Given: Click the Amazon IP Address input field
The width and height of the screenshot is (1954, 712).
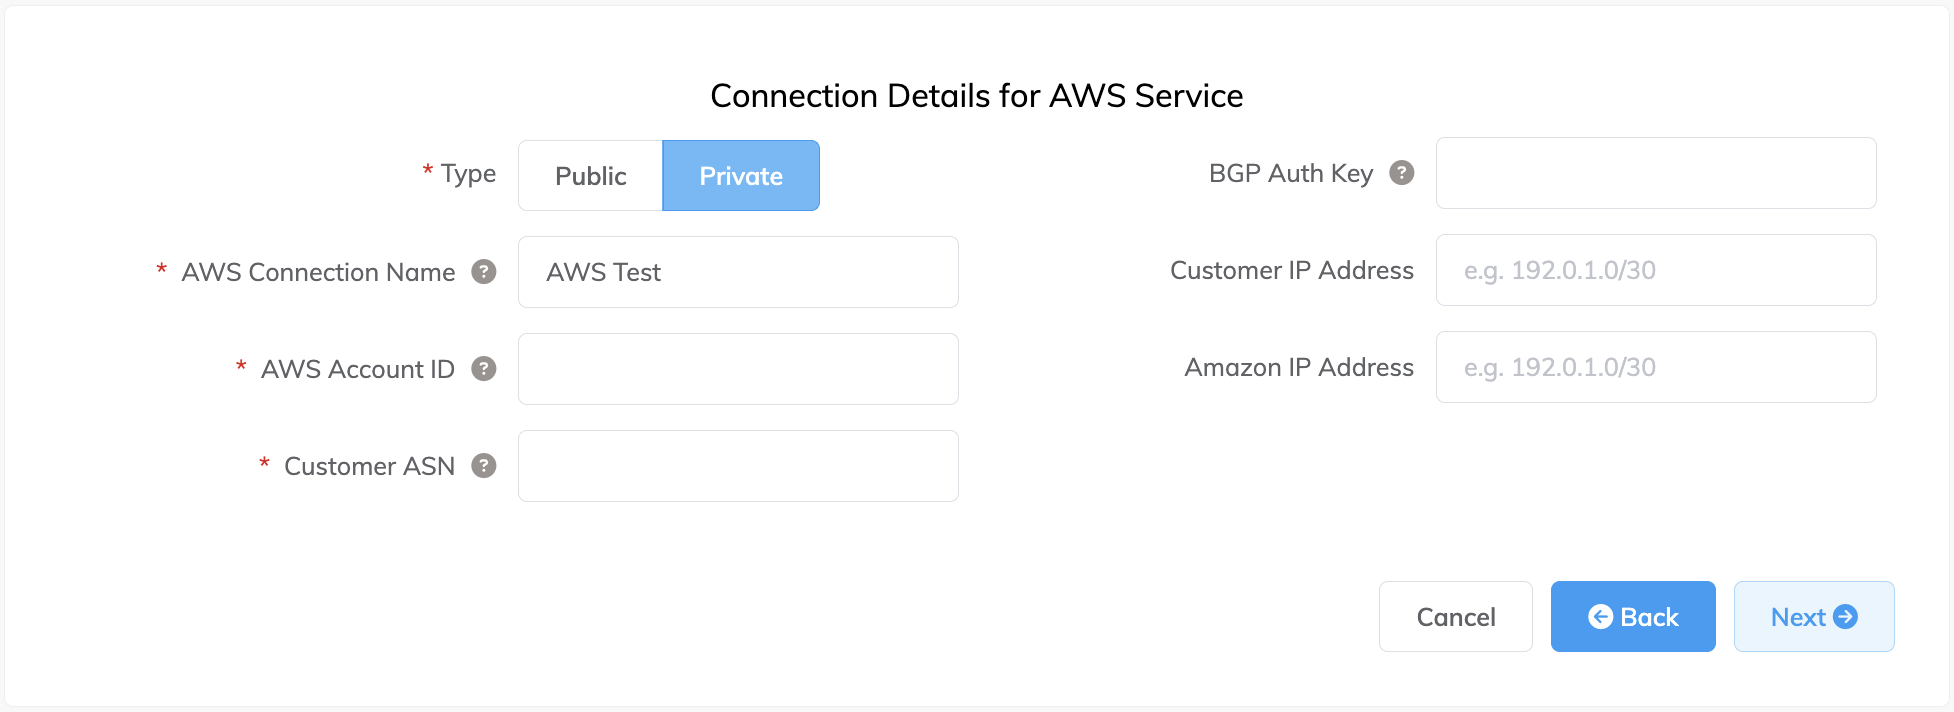Looking at the screenshot, I should 1655,367.
